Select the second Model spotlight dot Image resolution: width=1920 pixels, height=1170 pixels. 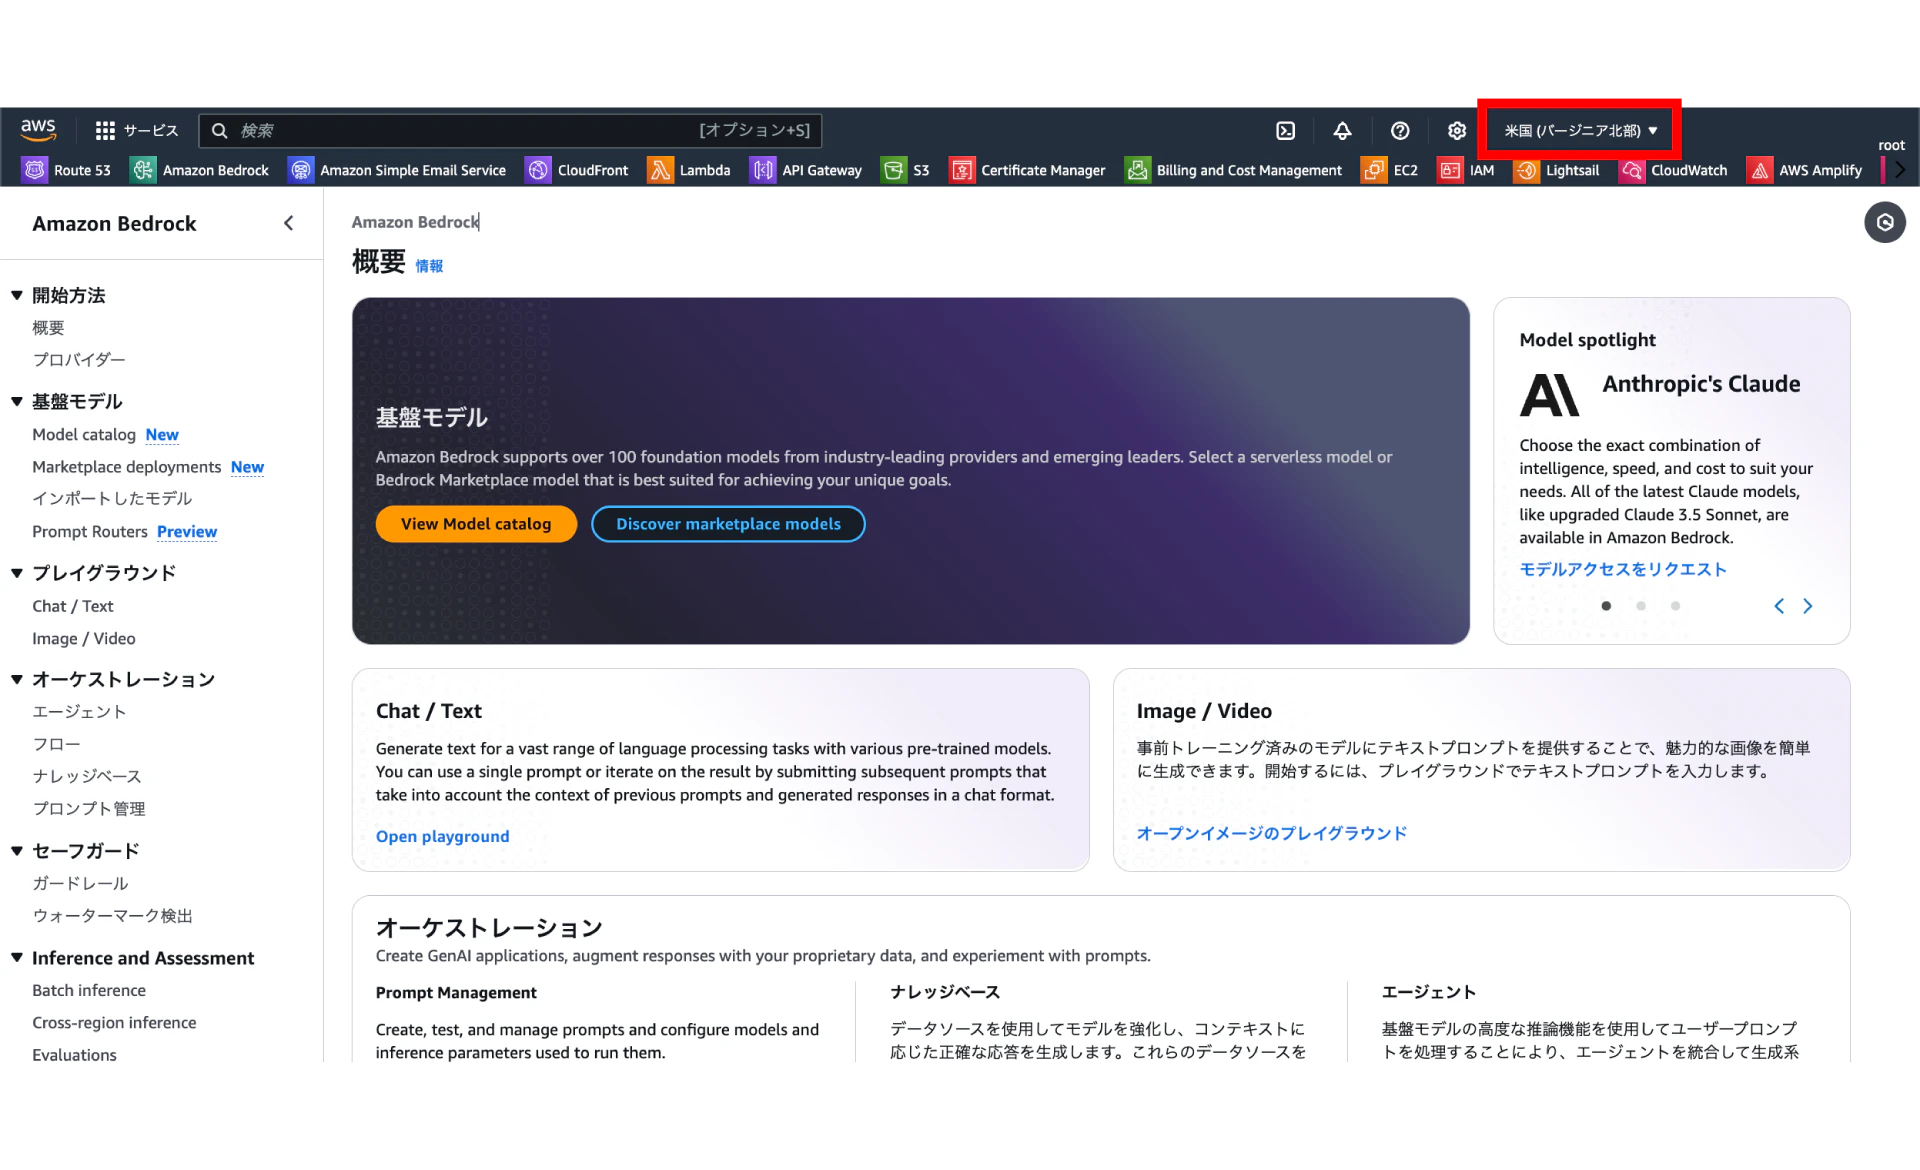1641,606
